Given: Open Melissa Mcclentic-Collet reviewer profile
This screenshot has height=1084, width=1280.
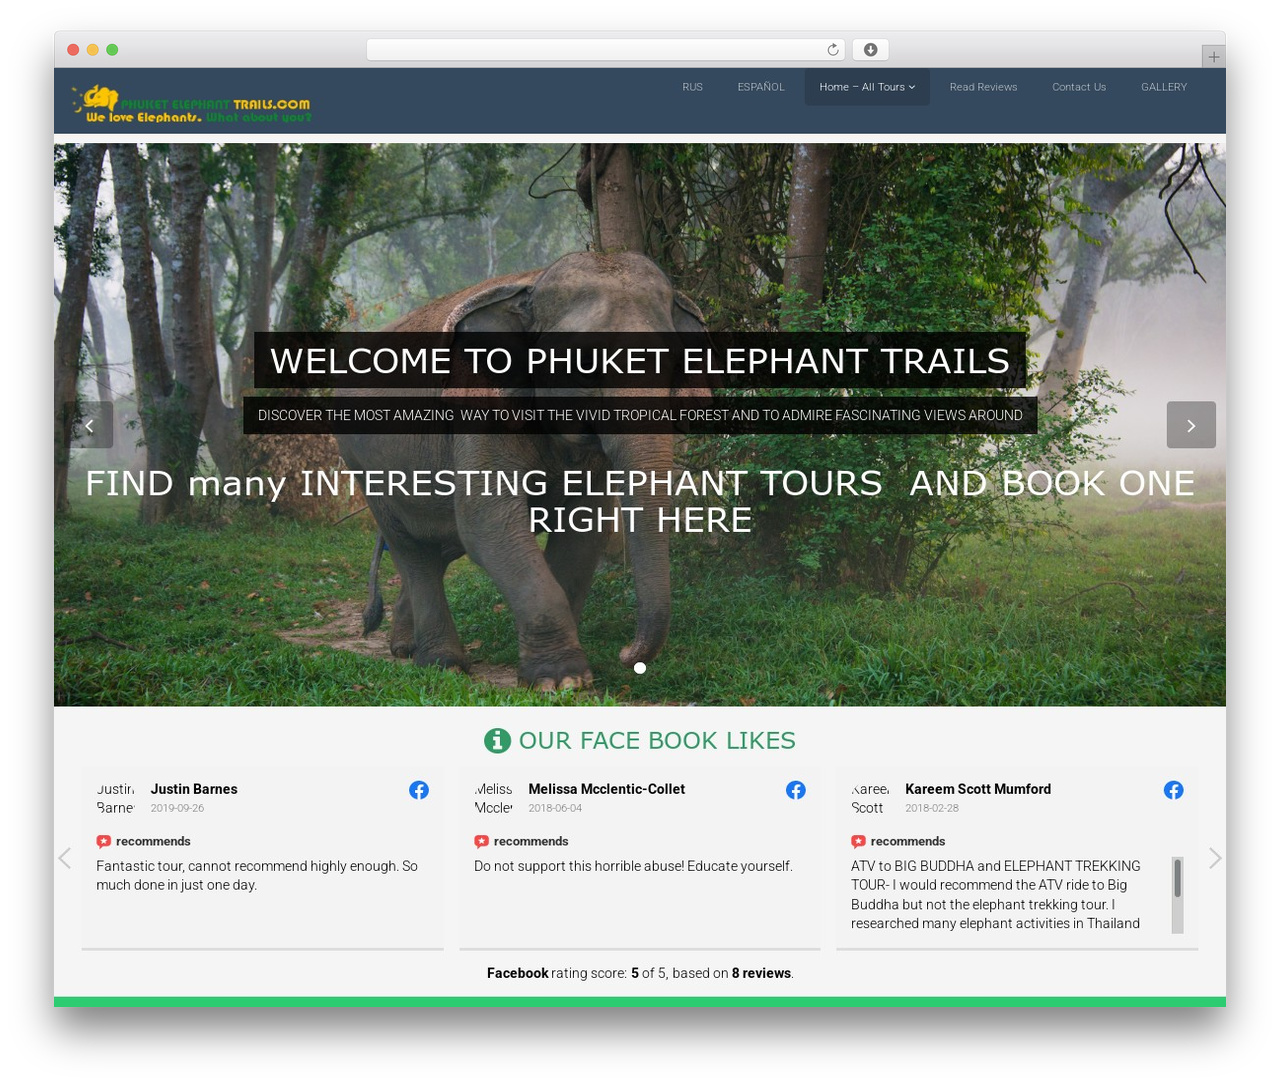Looking at the screenshot, I should click(x=607, y=789).
